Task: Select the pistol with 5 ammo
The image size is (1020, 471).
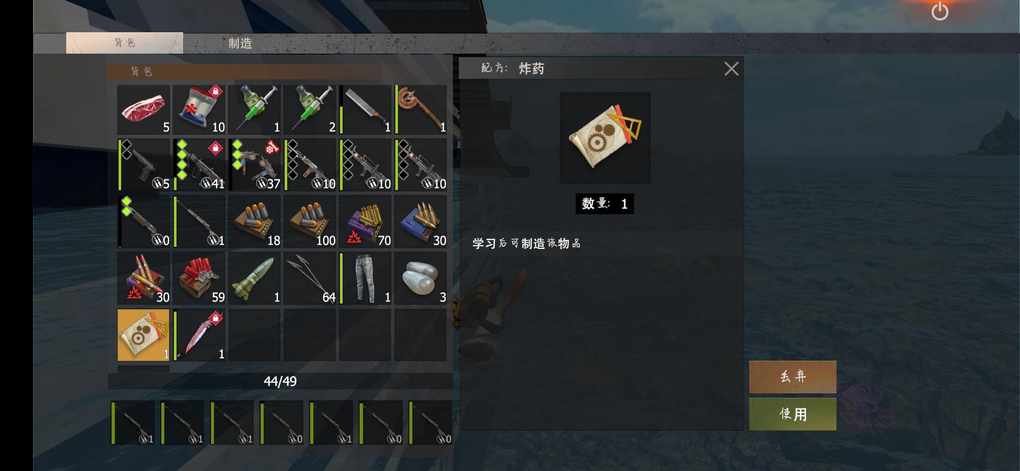Action: click(x=144, y=165)
